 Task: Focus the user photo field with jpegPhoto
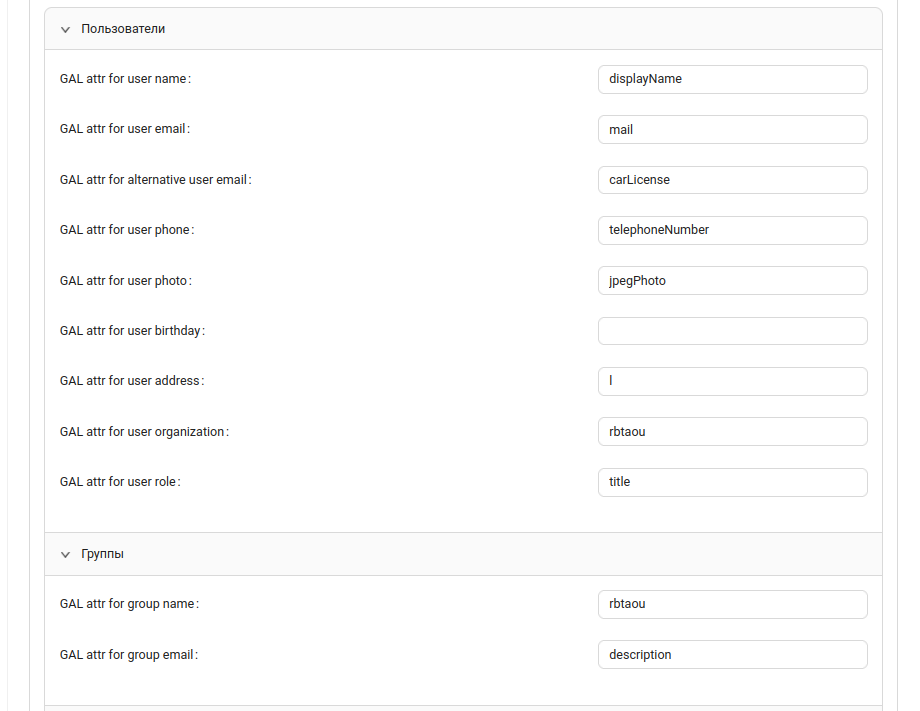[x=732, y=281]
